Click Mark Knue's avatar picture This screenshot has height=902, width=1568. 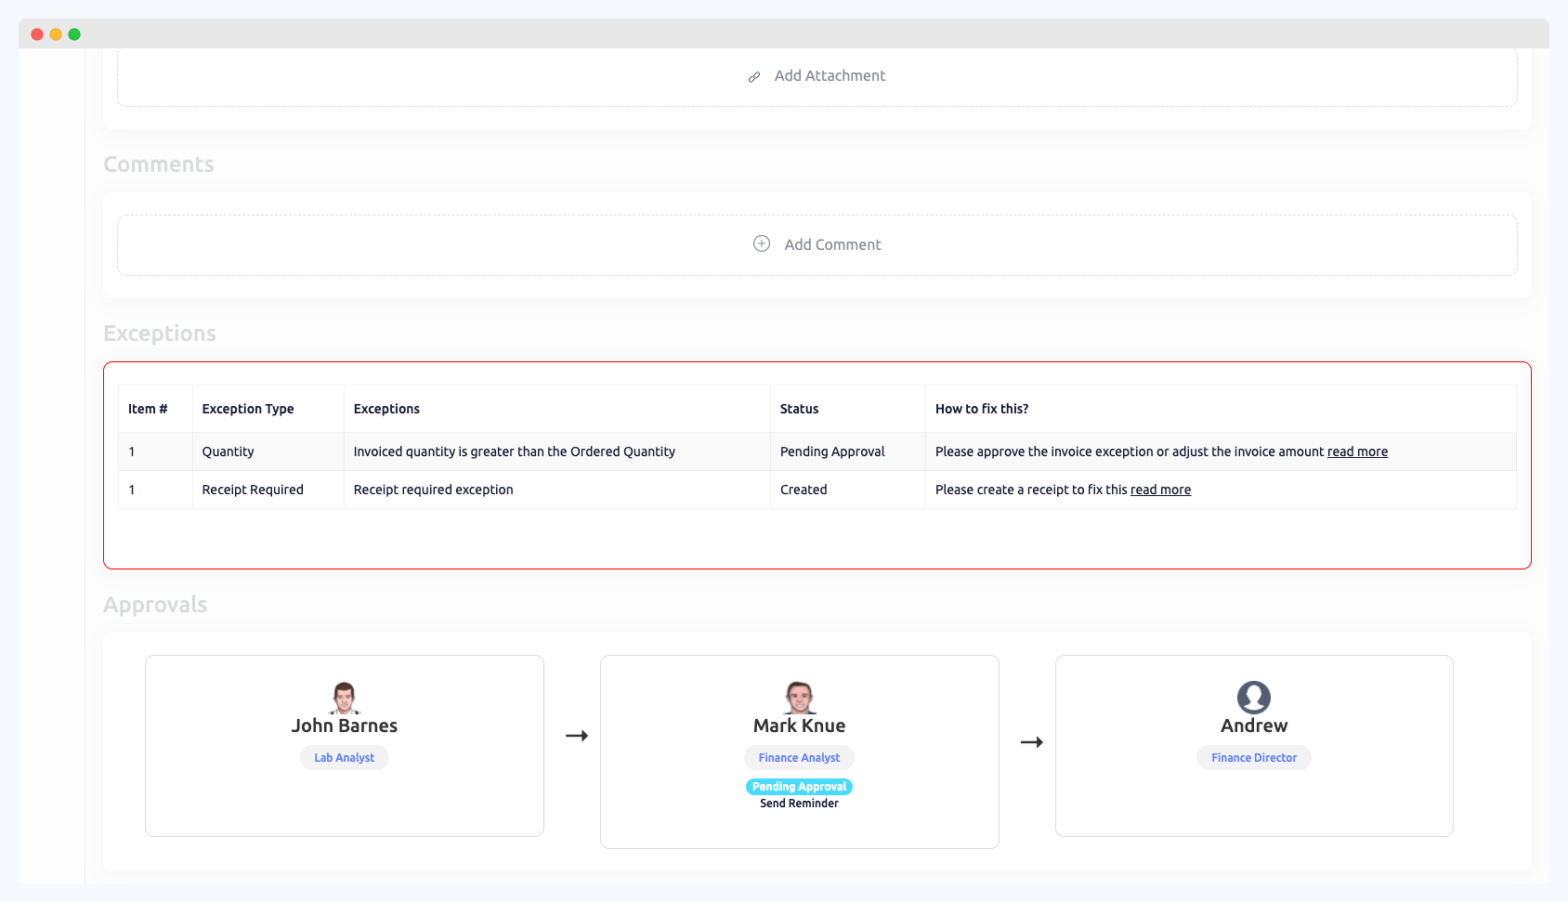[799, 697]
